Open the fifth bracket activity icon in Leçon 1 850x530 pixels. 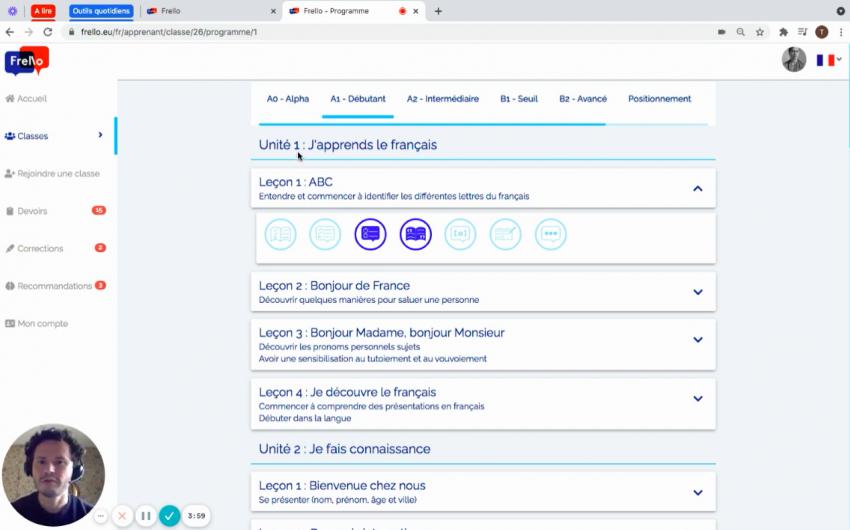click(x=460, y=234)
